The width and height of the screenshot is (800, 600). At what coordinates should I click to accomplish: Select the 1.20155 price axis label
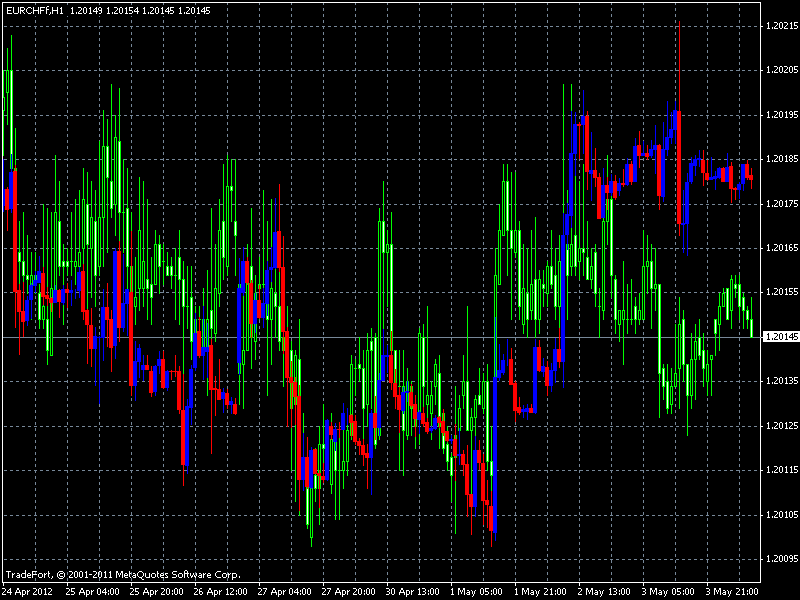[x=782, y=292]
